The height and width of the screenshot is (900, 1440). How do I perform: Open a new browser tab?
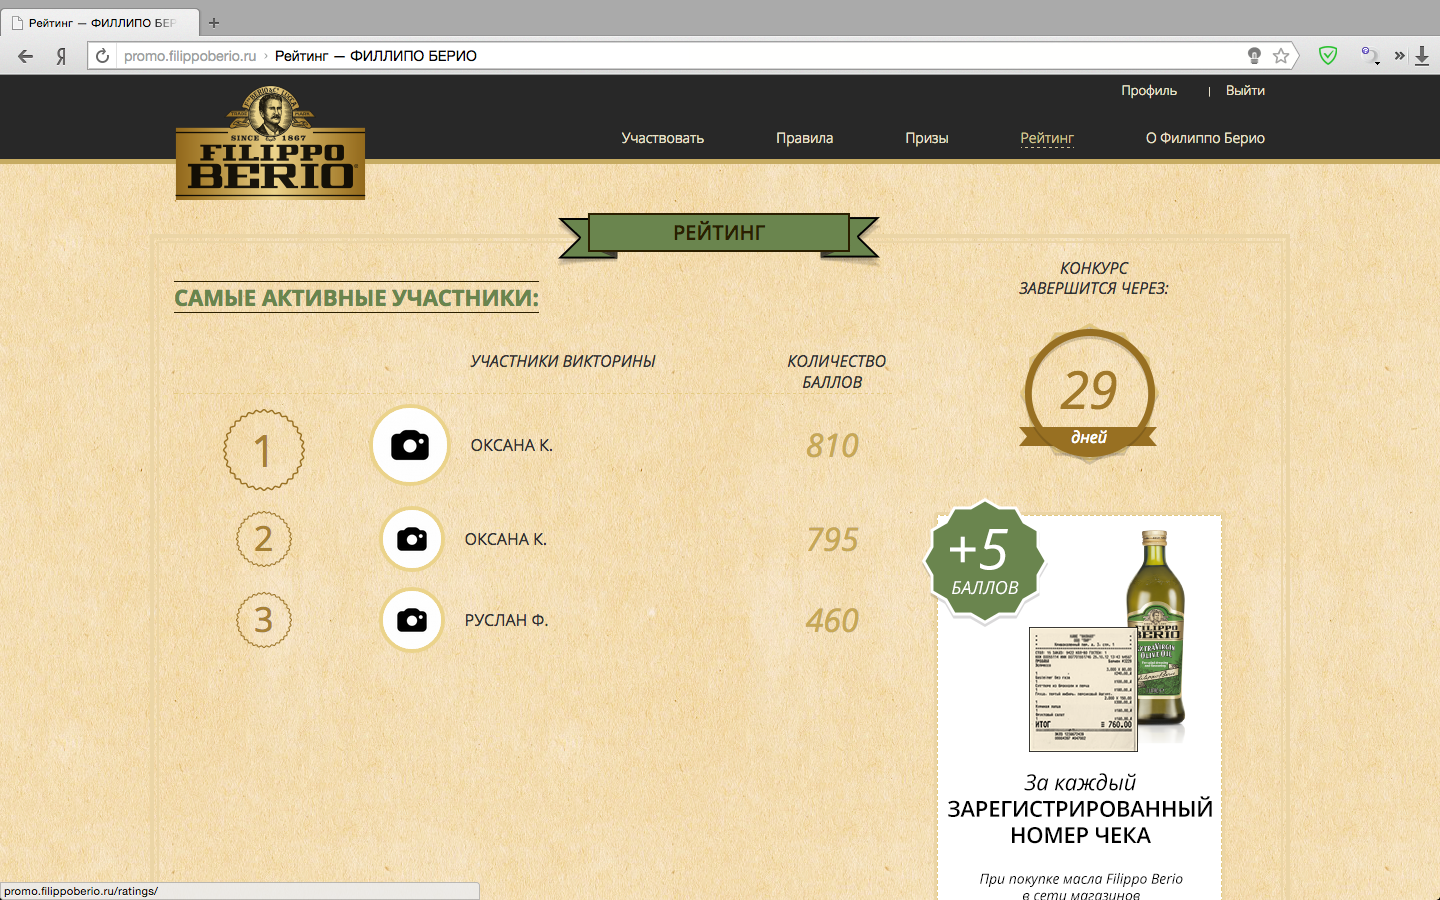[214, 22]
